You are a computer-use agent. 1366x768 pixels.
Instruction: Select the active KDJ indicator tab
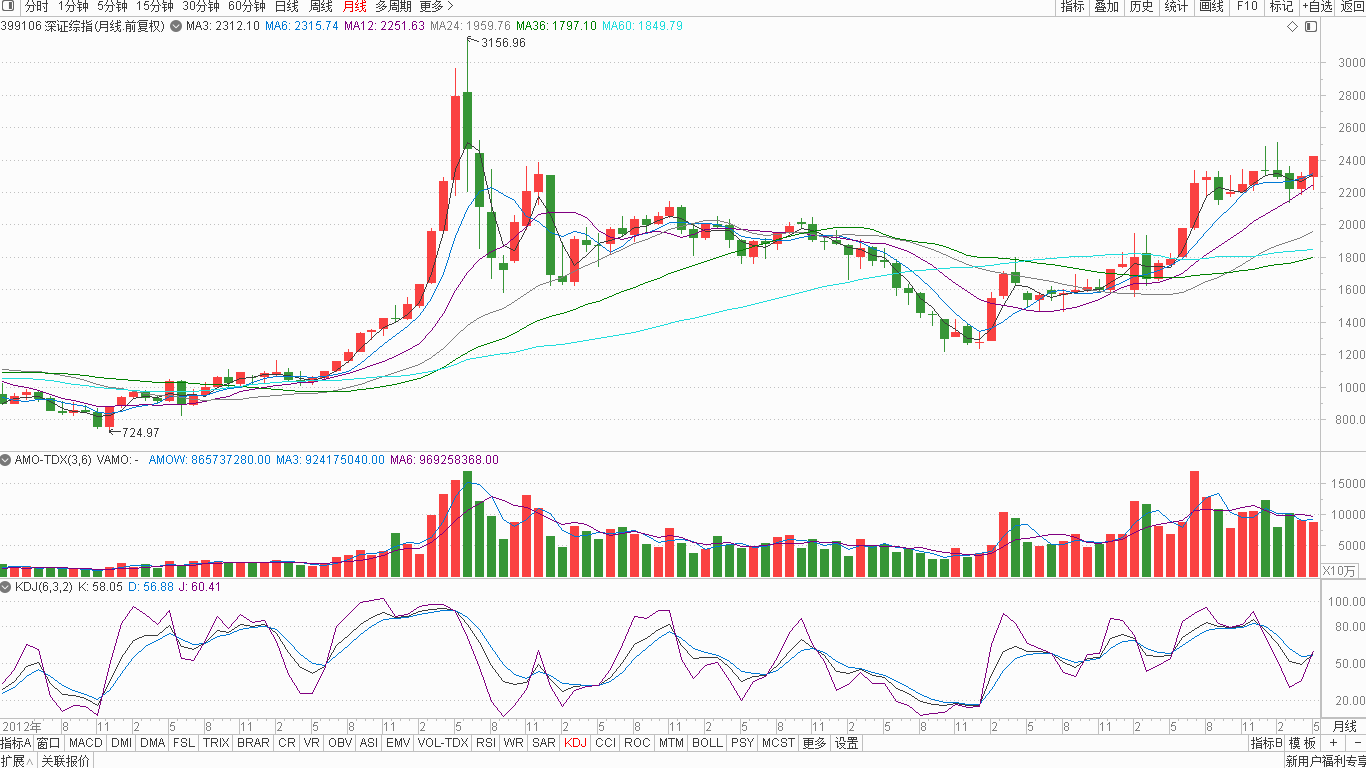click(575, 743)
